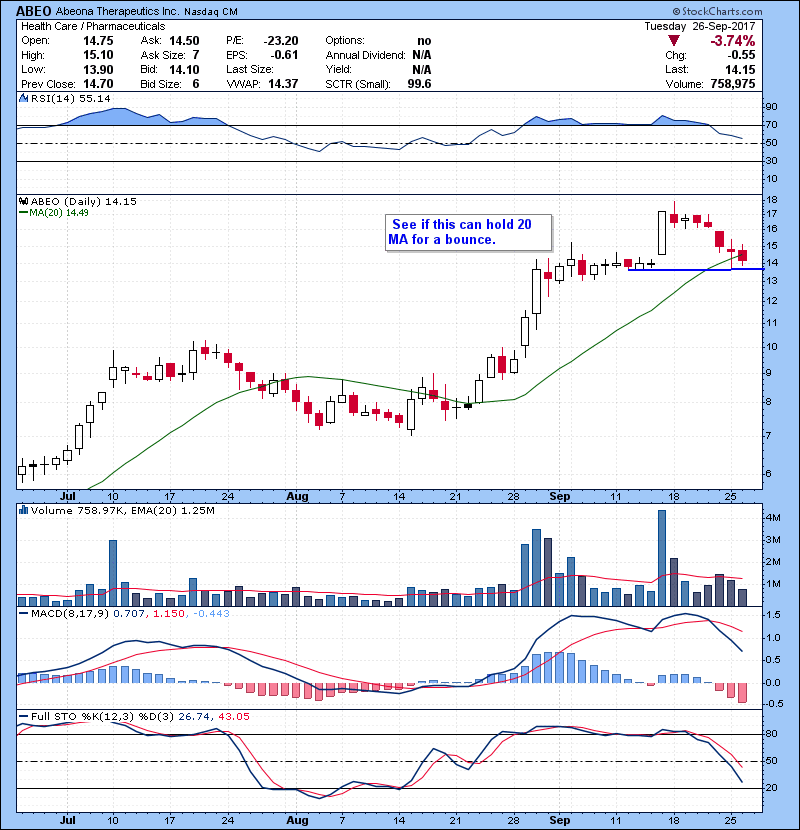800x830 pixels.
Task: Click the RSI(14) 55.14 panel label
Action: tap(71, 98)
